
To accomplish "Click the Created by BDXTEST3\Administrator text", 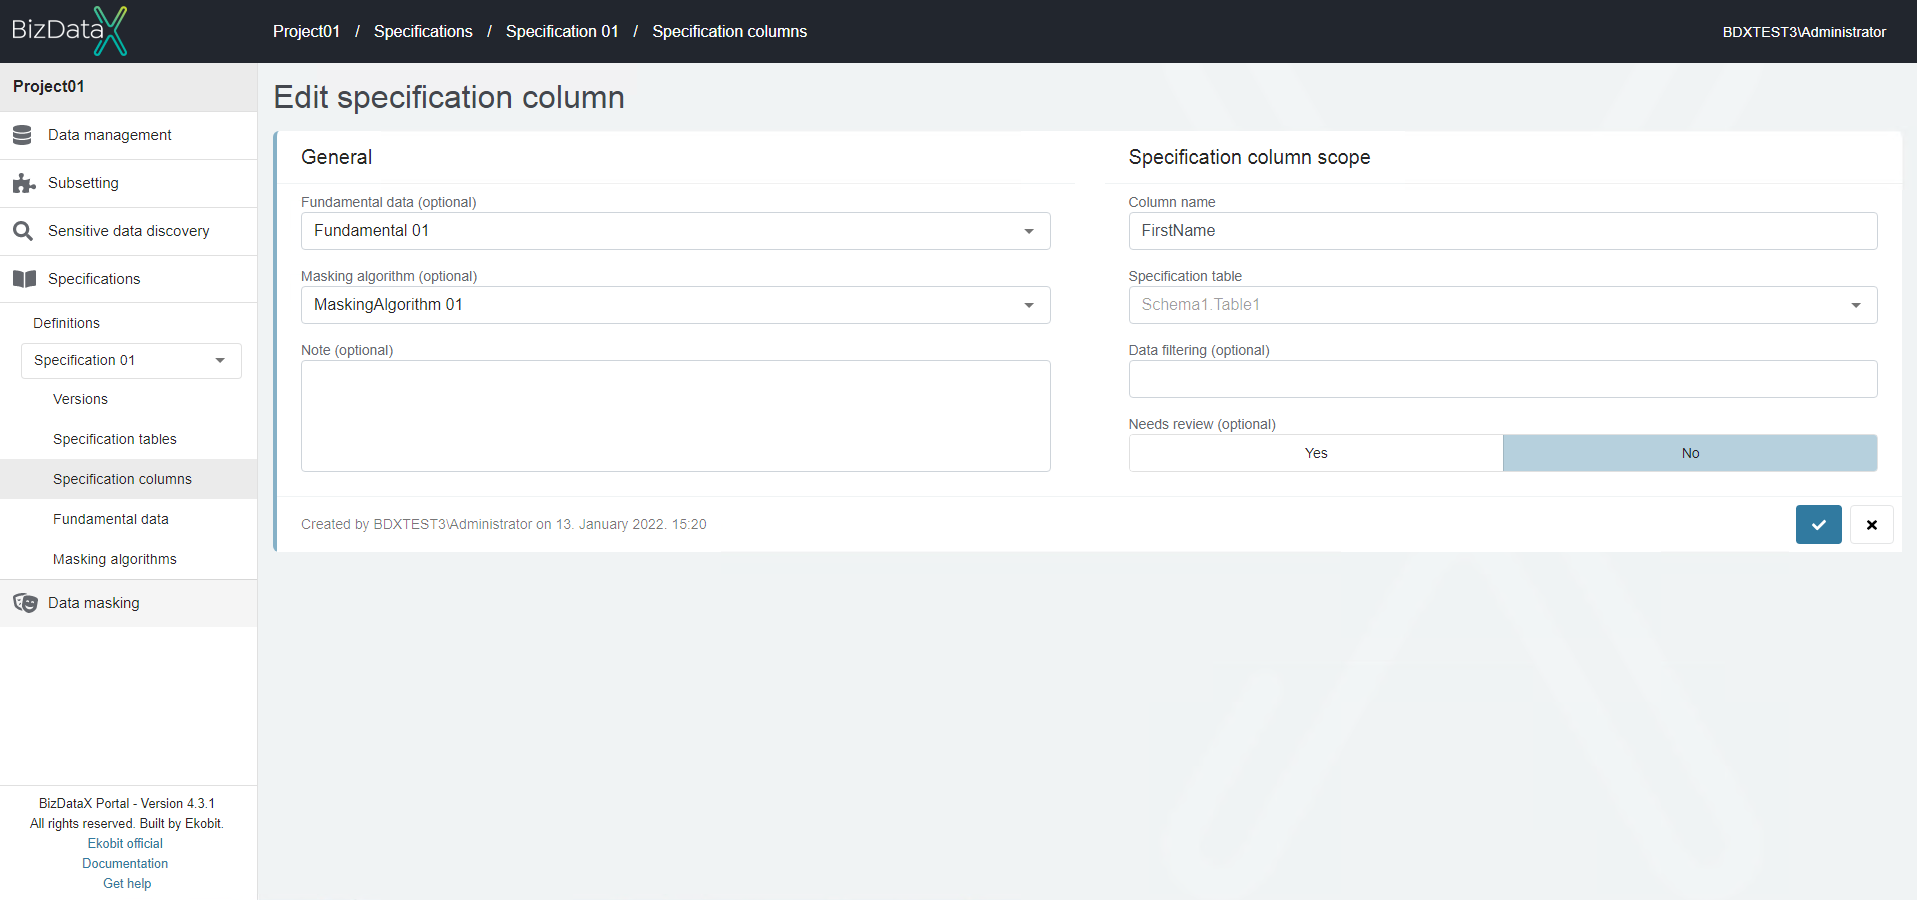I will coord(504,524).
